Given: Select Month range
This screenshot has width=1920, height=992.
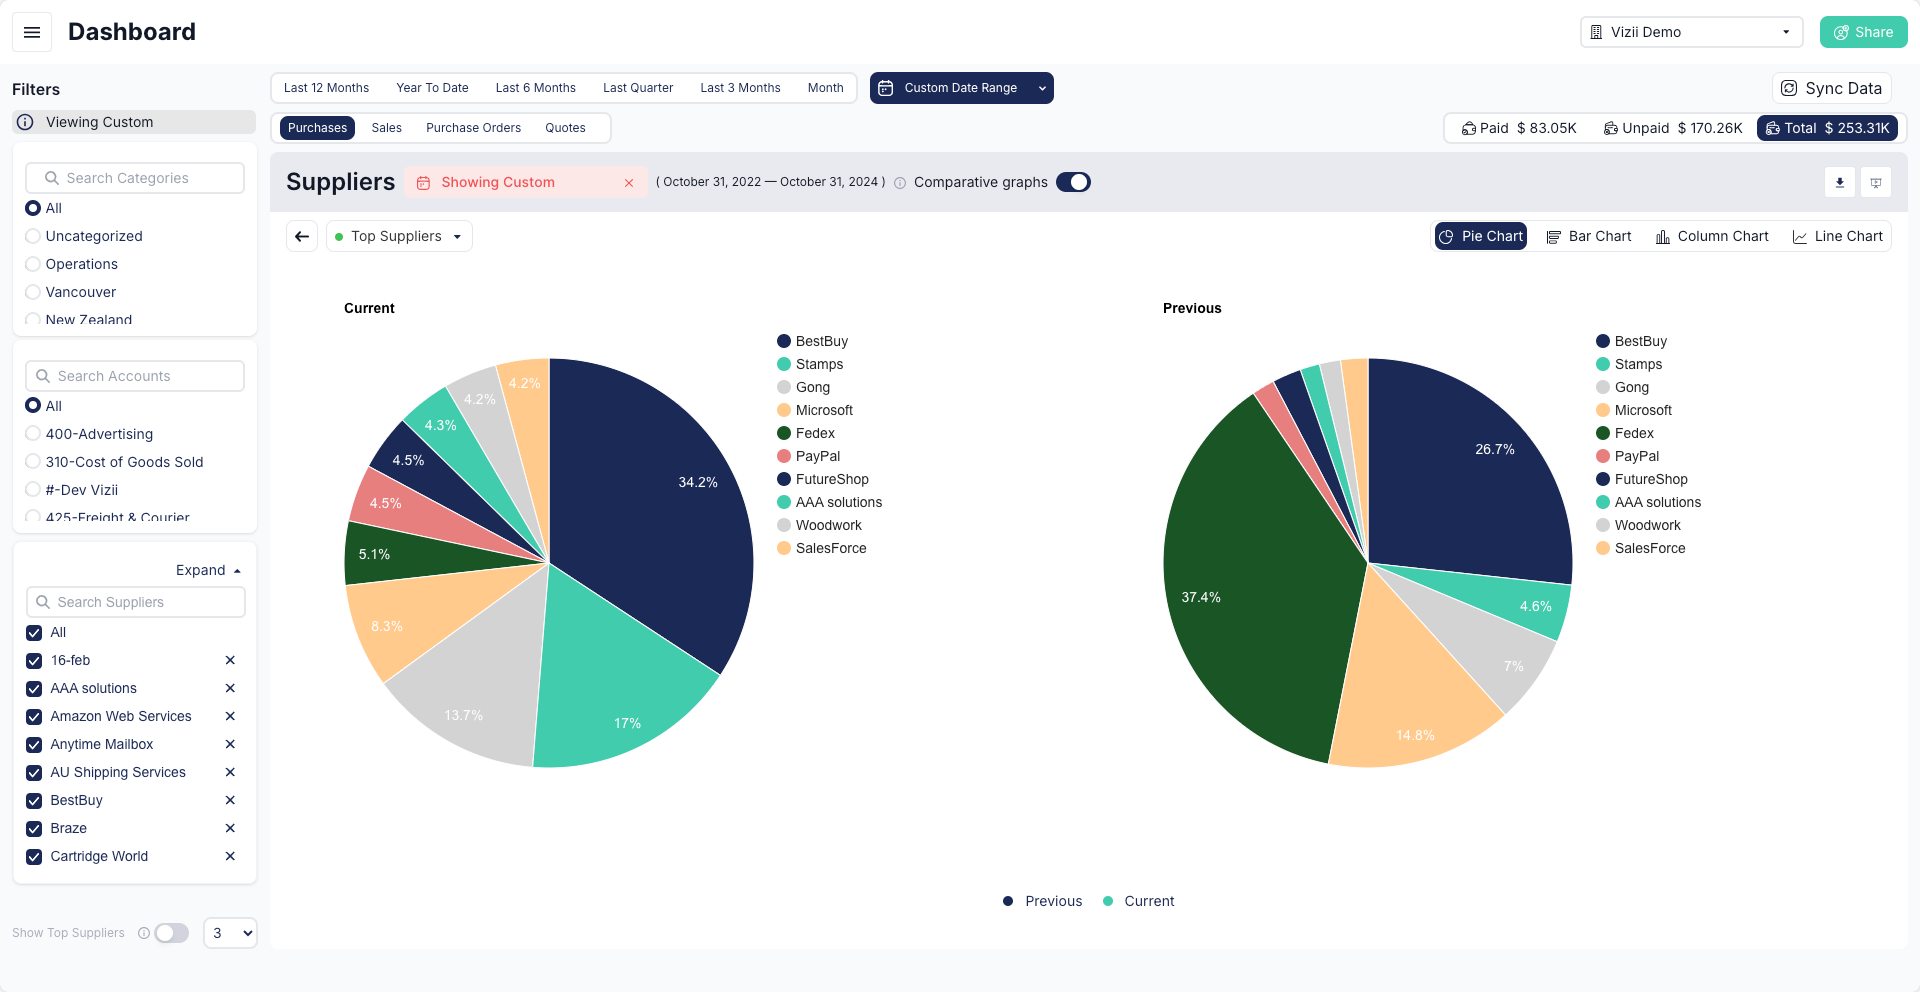Looking at the screenshot, I should [x=825, y=88].
